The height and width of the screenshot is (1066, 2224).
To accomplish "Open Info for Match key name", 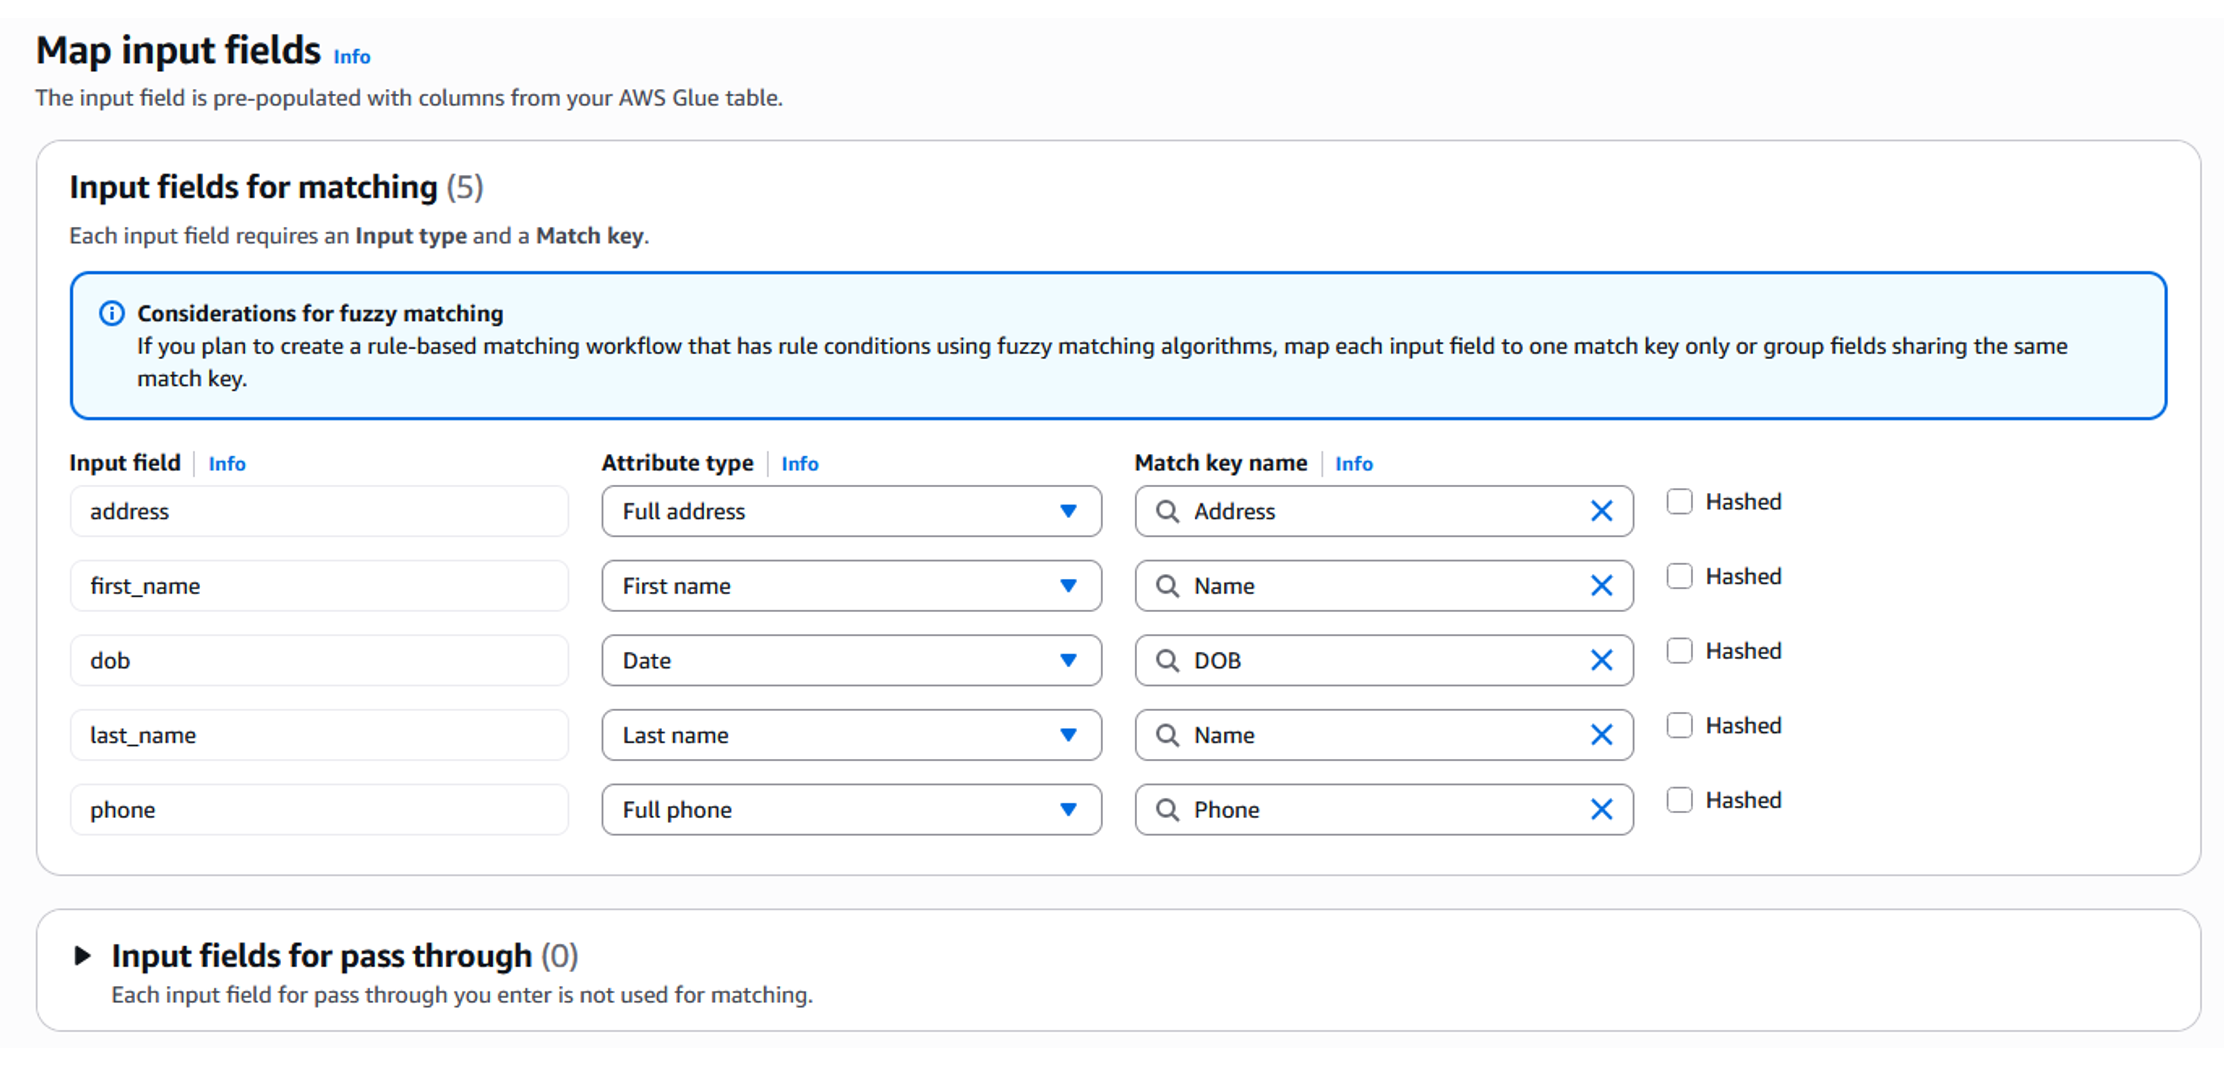I will [1354, 463].
